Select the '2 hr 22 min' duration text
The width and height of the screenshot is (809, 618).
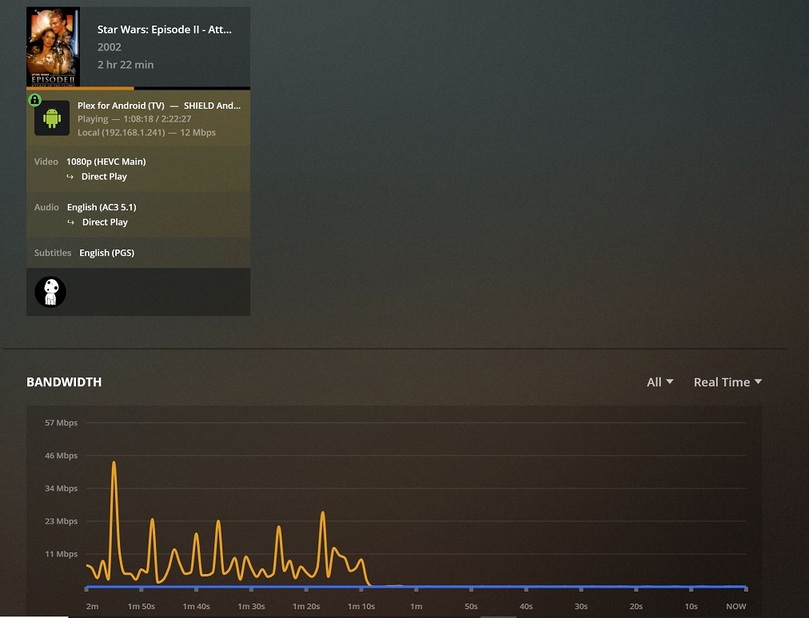point(125,65)
